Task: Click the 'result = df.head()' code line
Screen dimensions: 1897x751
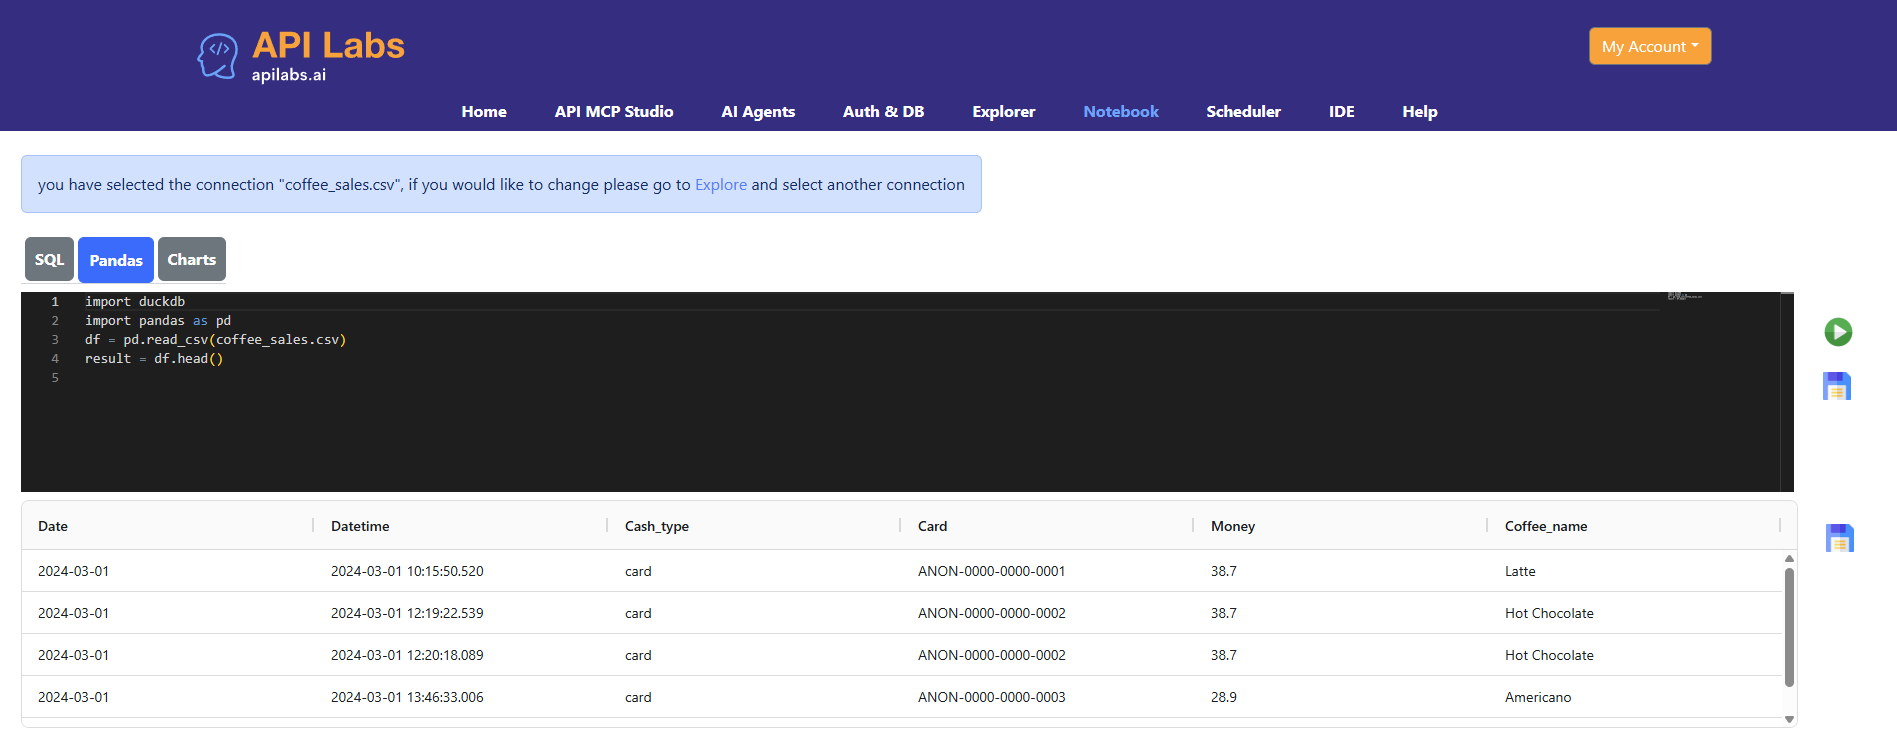Action: (x=154, y=359)
